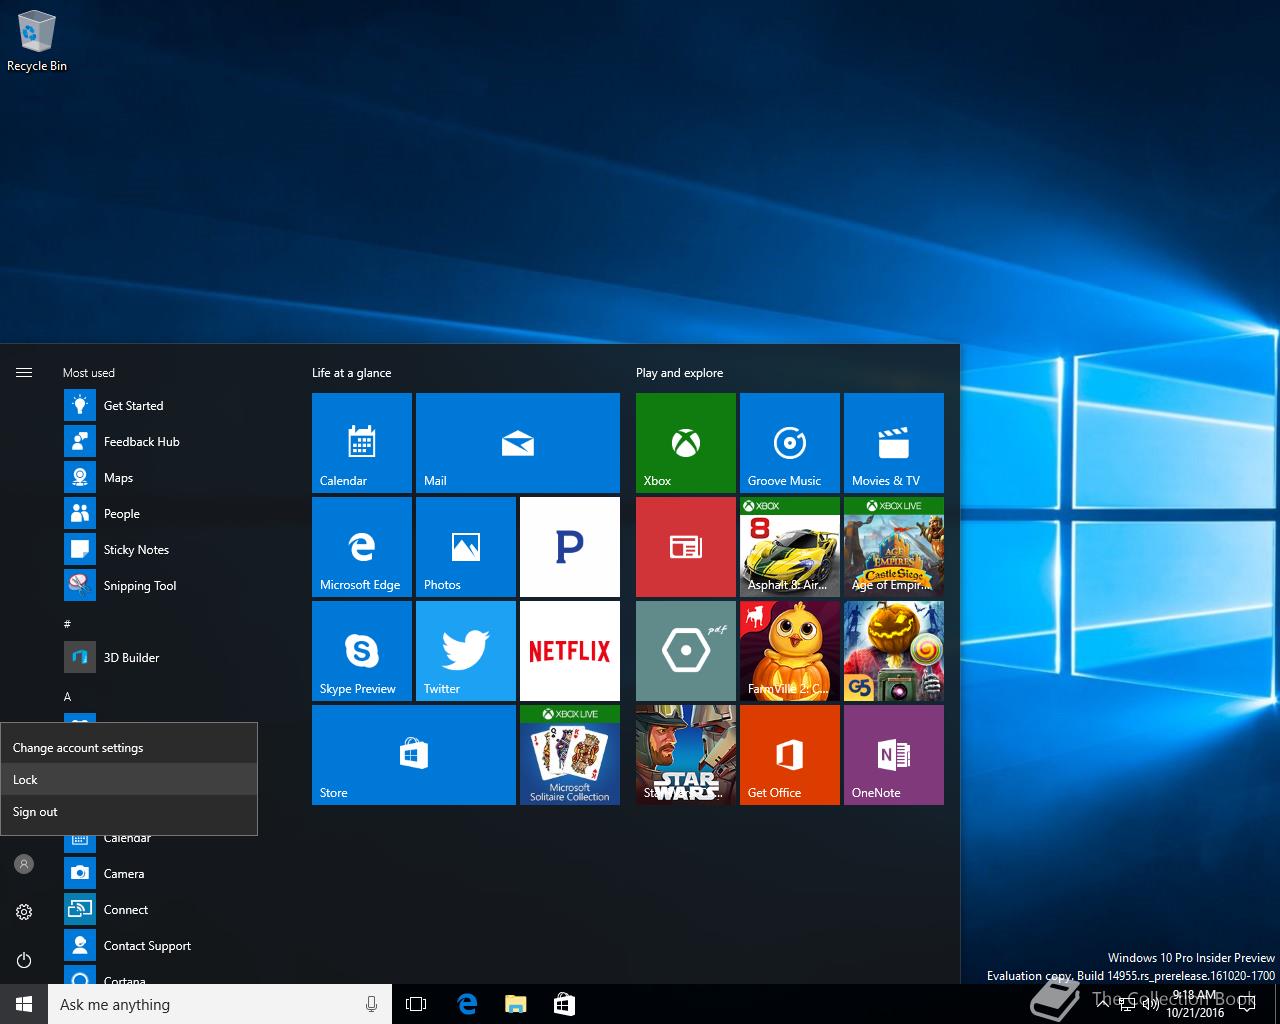
Task: Choose Sign out from account menu
Action: click(129, 811)
